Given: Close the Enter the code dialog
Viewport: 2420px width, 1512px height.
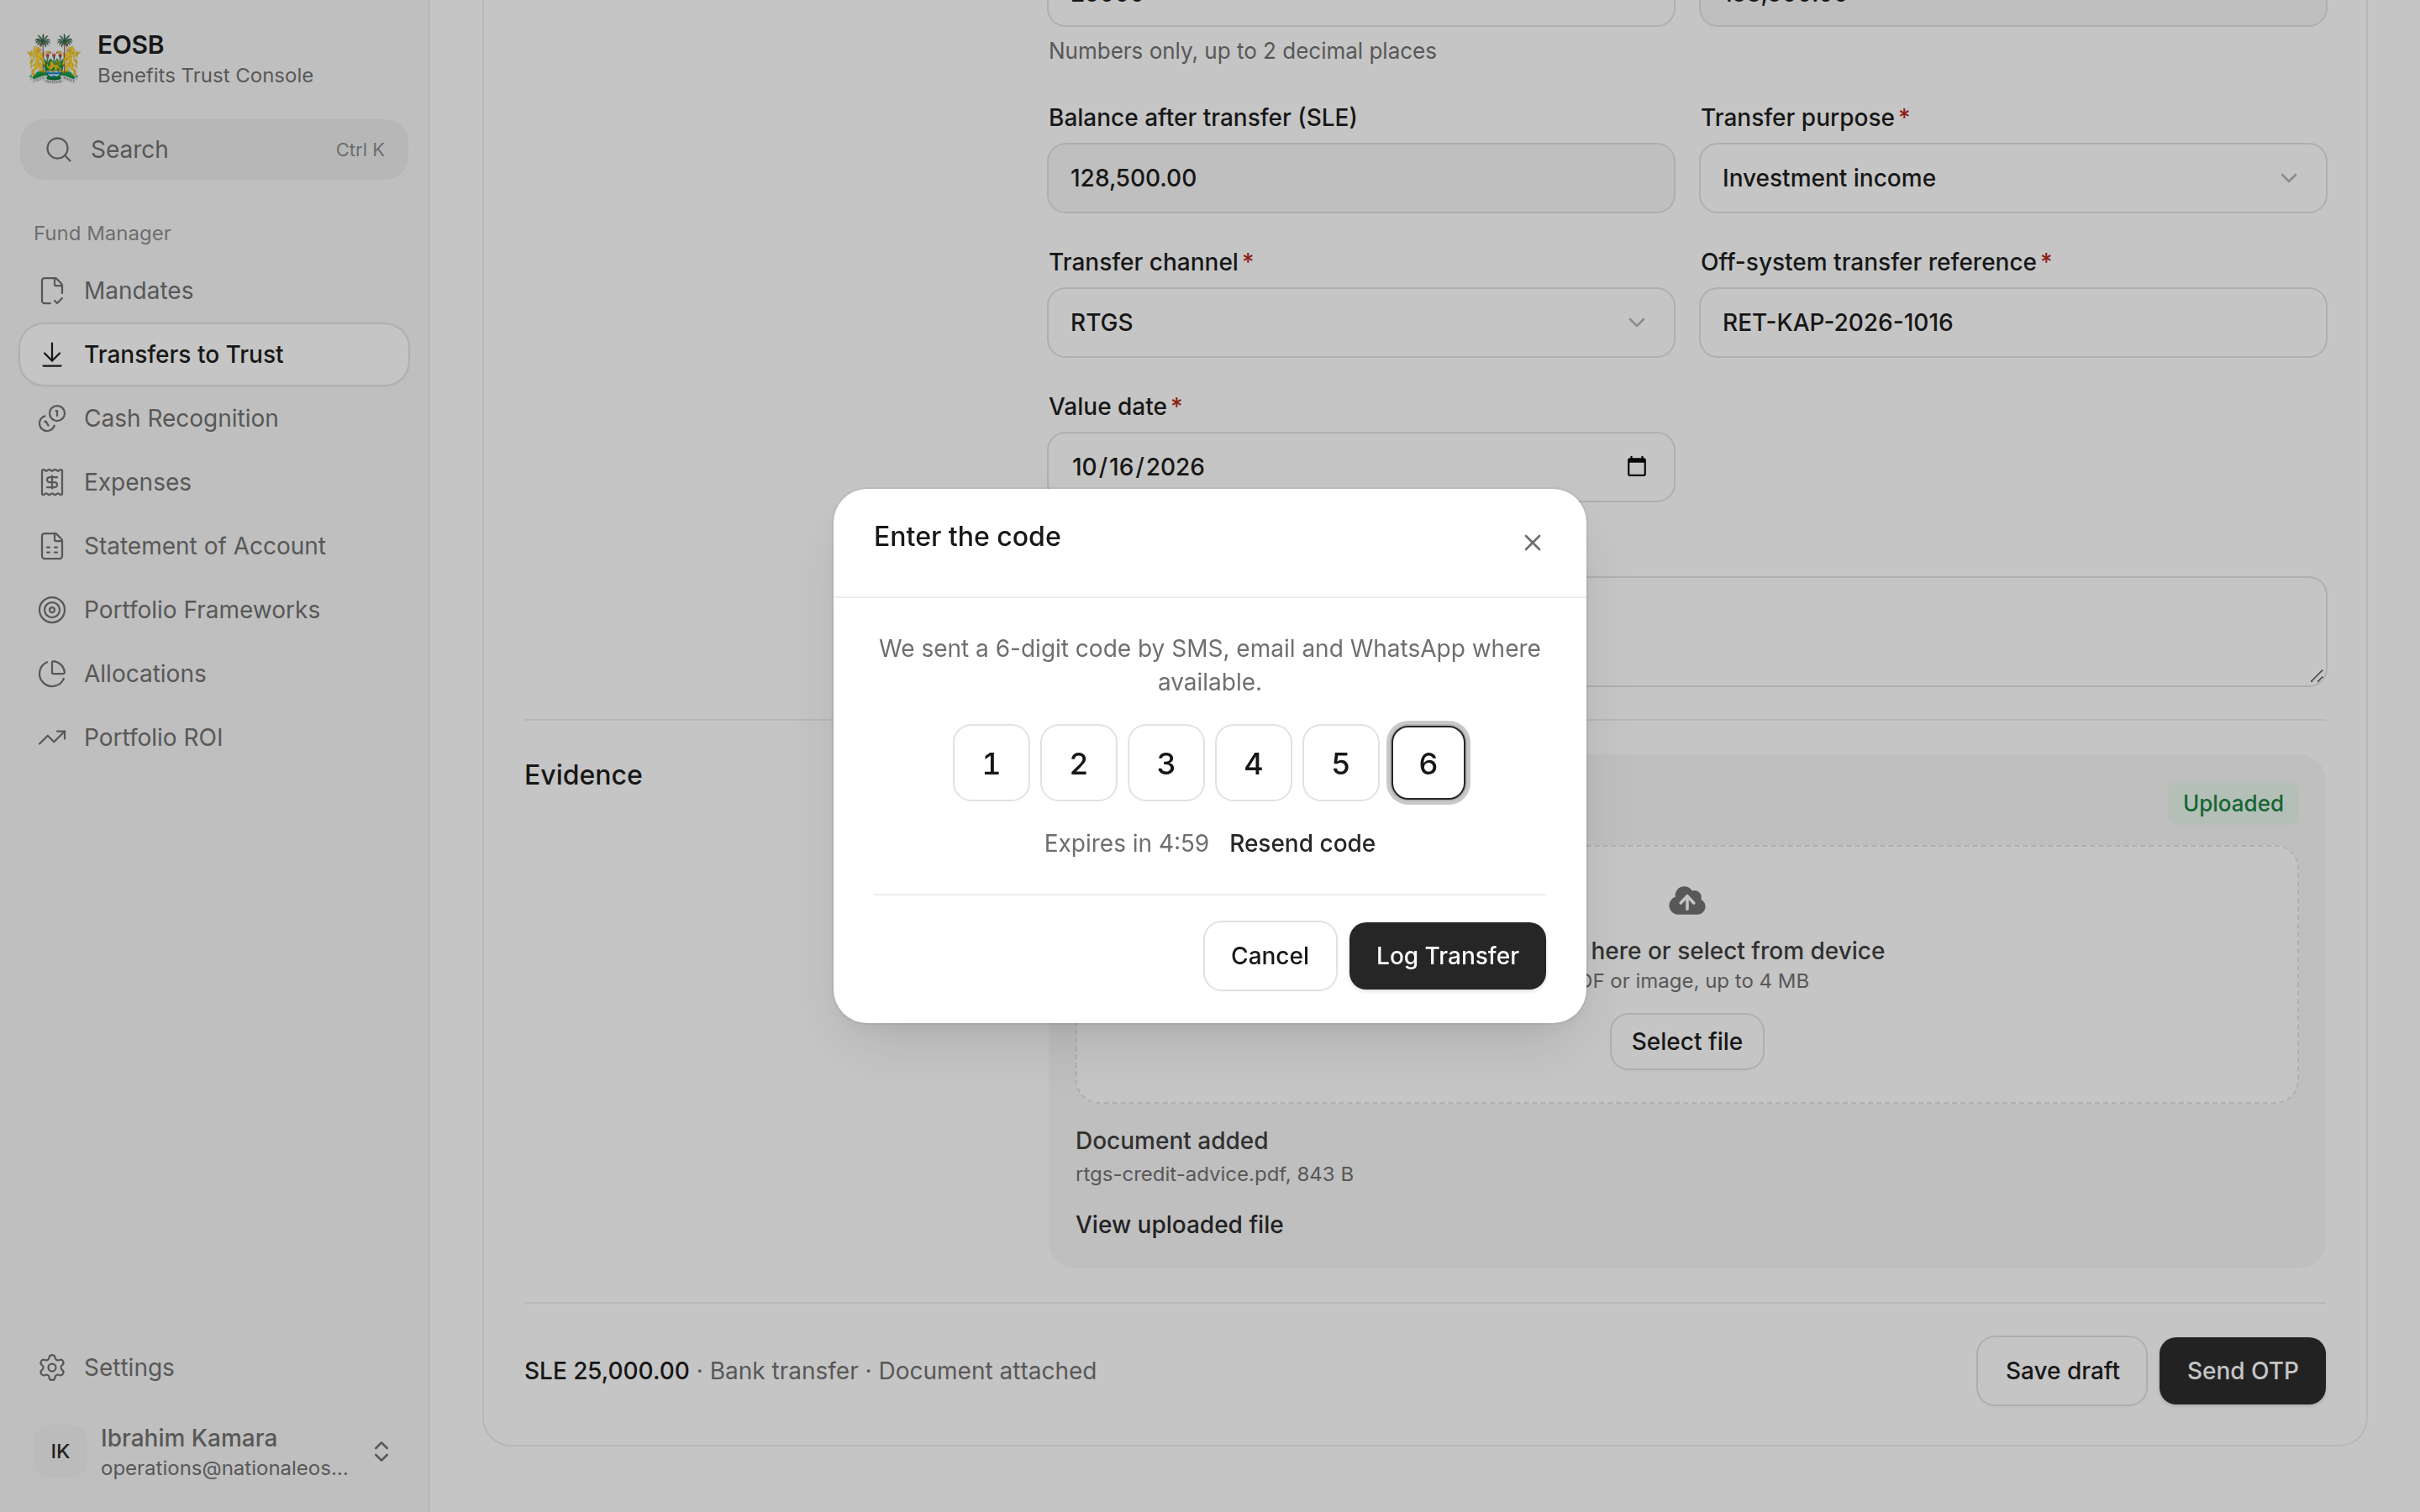Looking at the screenshot, I should [x=1532, y=543].
